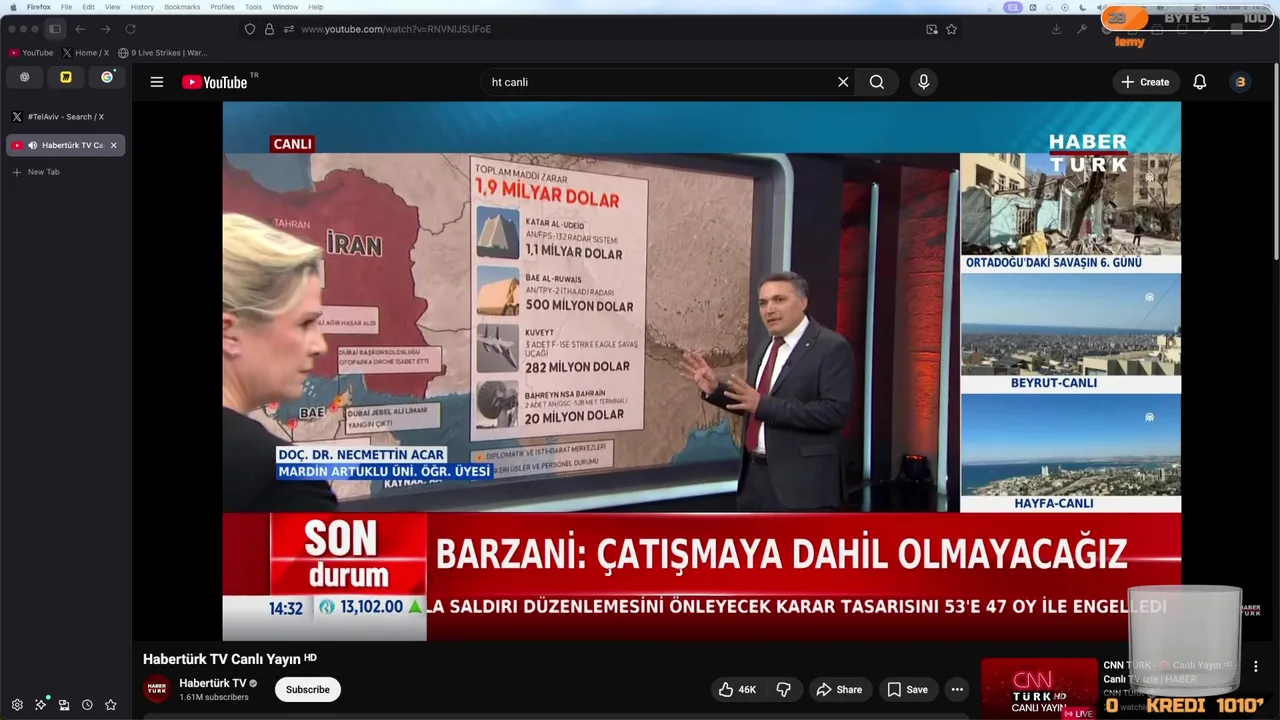
Task: Open site permissions icon in address bar
Action: click(x=288, y=29)
